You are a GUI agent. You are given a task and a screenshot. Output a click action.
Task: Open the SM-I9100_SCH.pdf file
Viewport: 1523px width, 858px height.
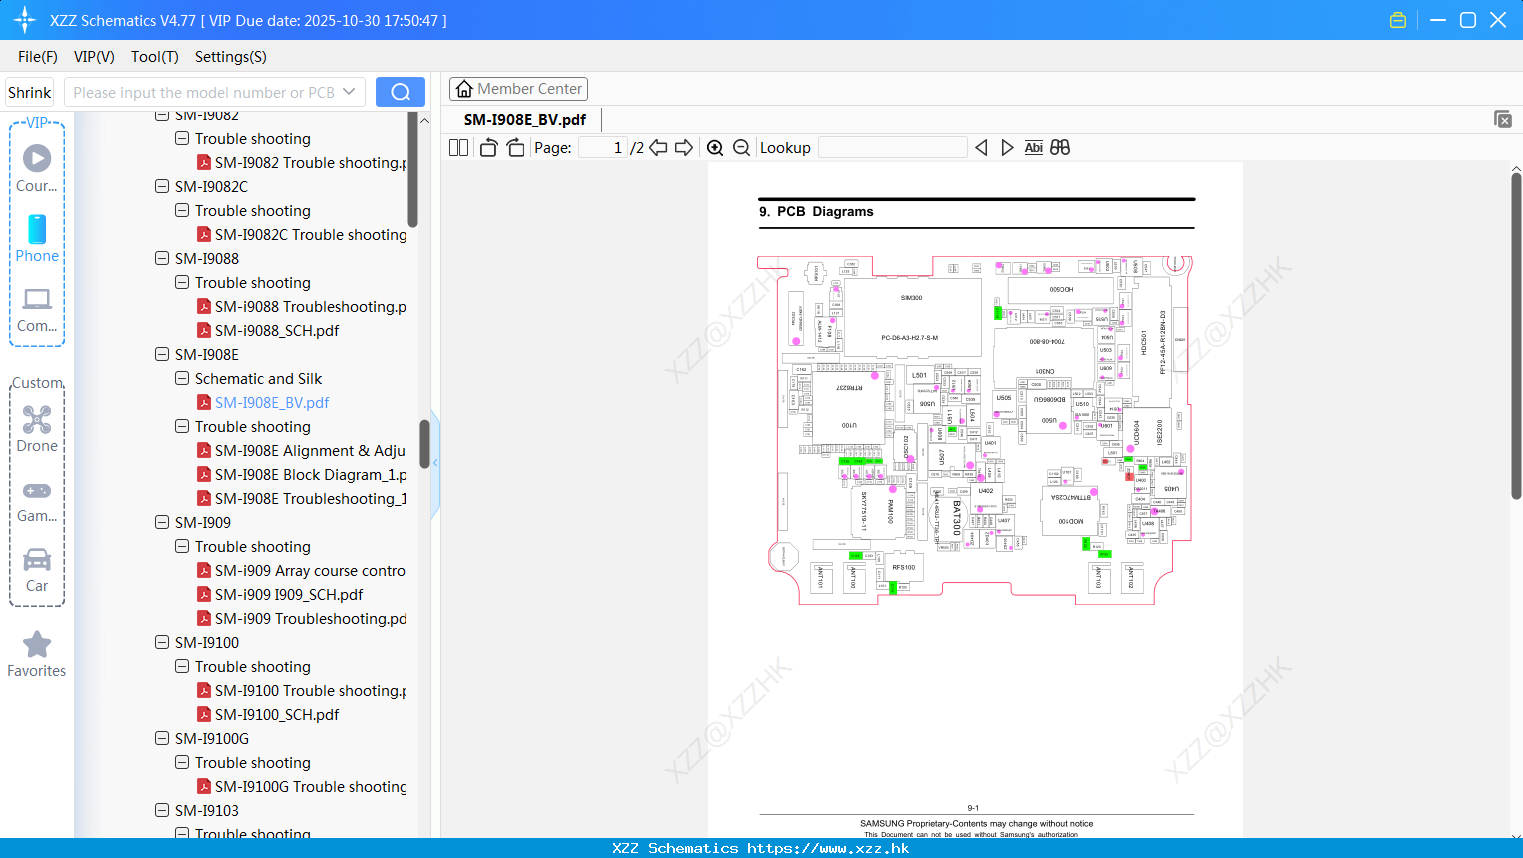pos(268,715)
